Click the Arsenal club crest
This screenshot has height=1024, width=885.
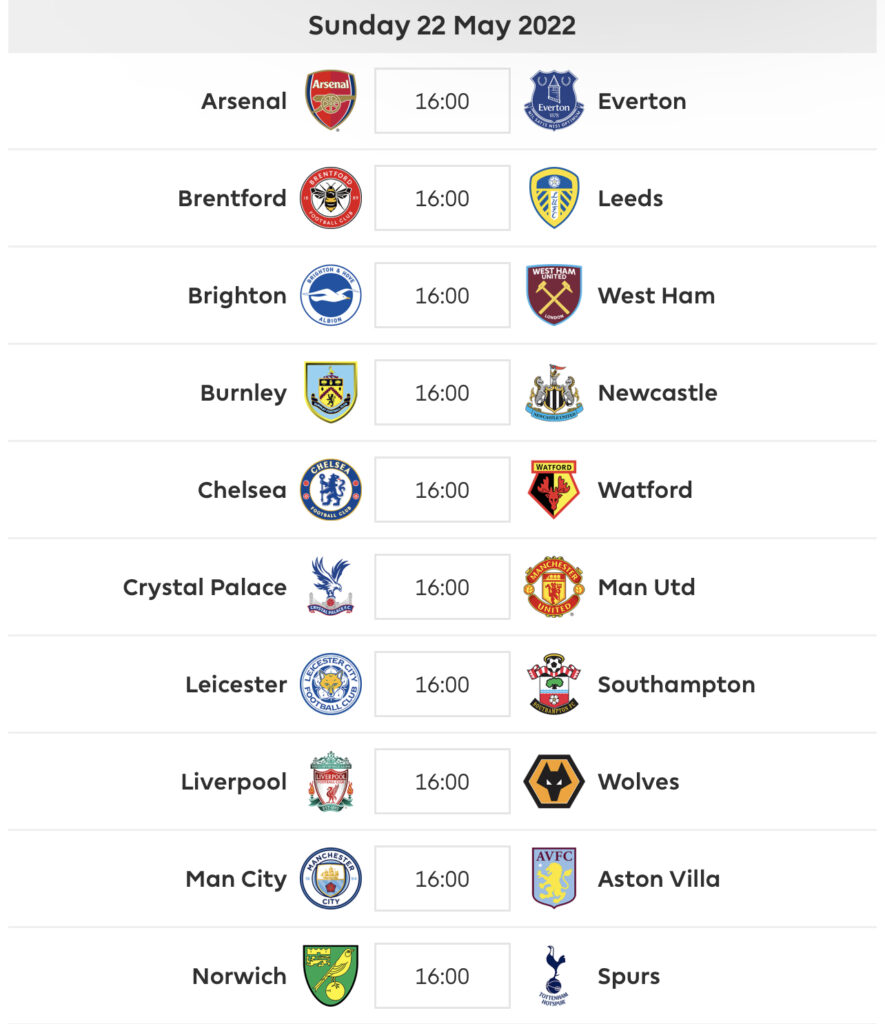click(331, 101)
